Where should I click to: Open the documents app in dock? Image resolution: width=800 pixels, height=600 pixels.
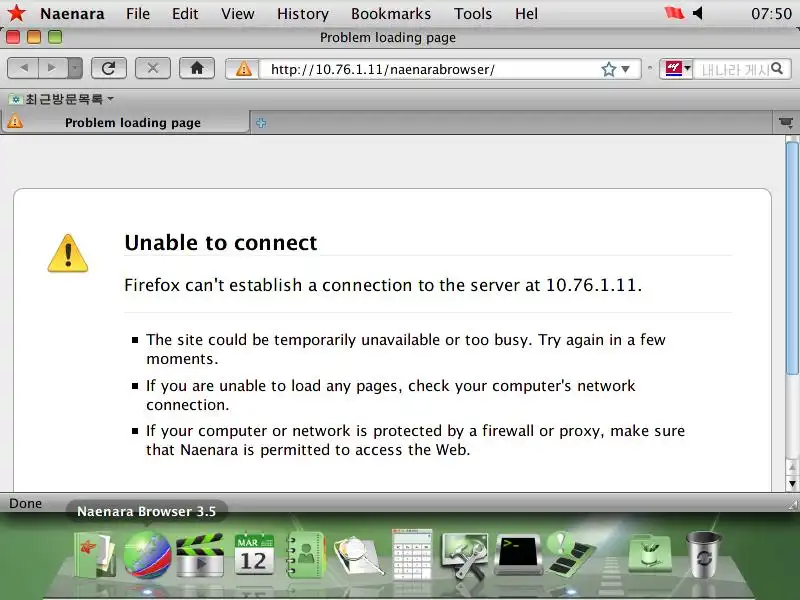(x=94, y=555)
